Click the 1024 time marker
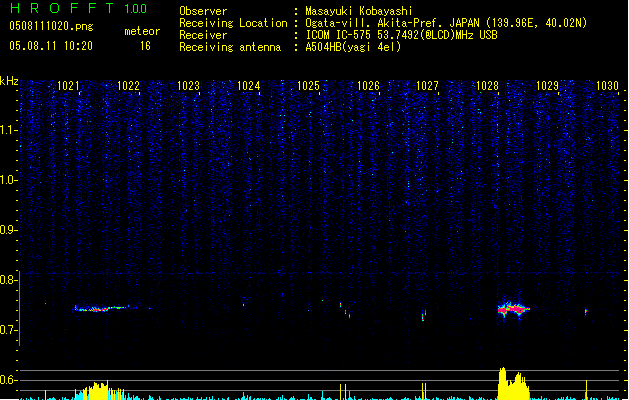Viewport: 629px width, 400px height. pos(248,85)
